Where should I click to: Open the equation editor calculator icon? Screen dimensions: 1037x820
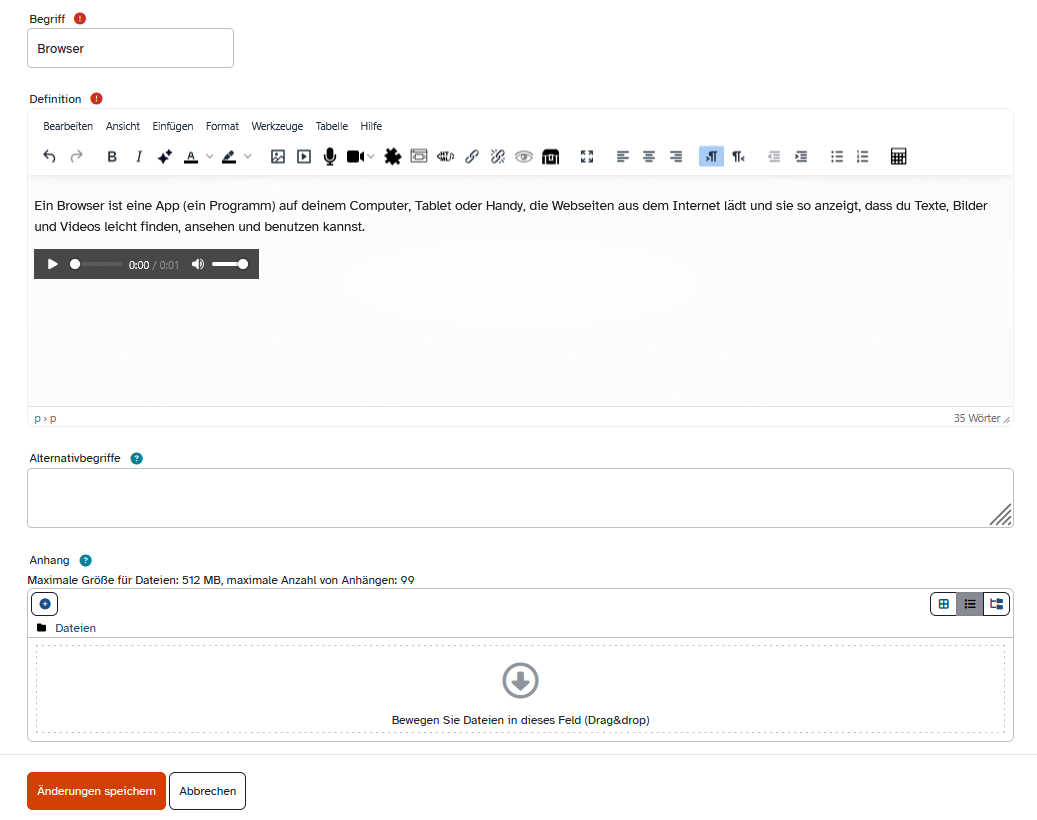[x=898, y=156]
